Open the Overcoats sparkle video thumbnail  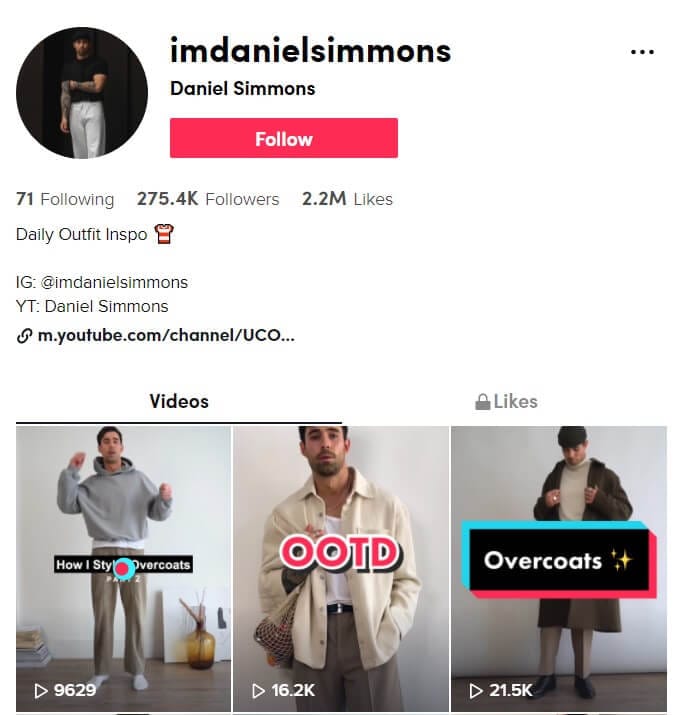point(559,569)
